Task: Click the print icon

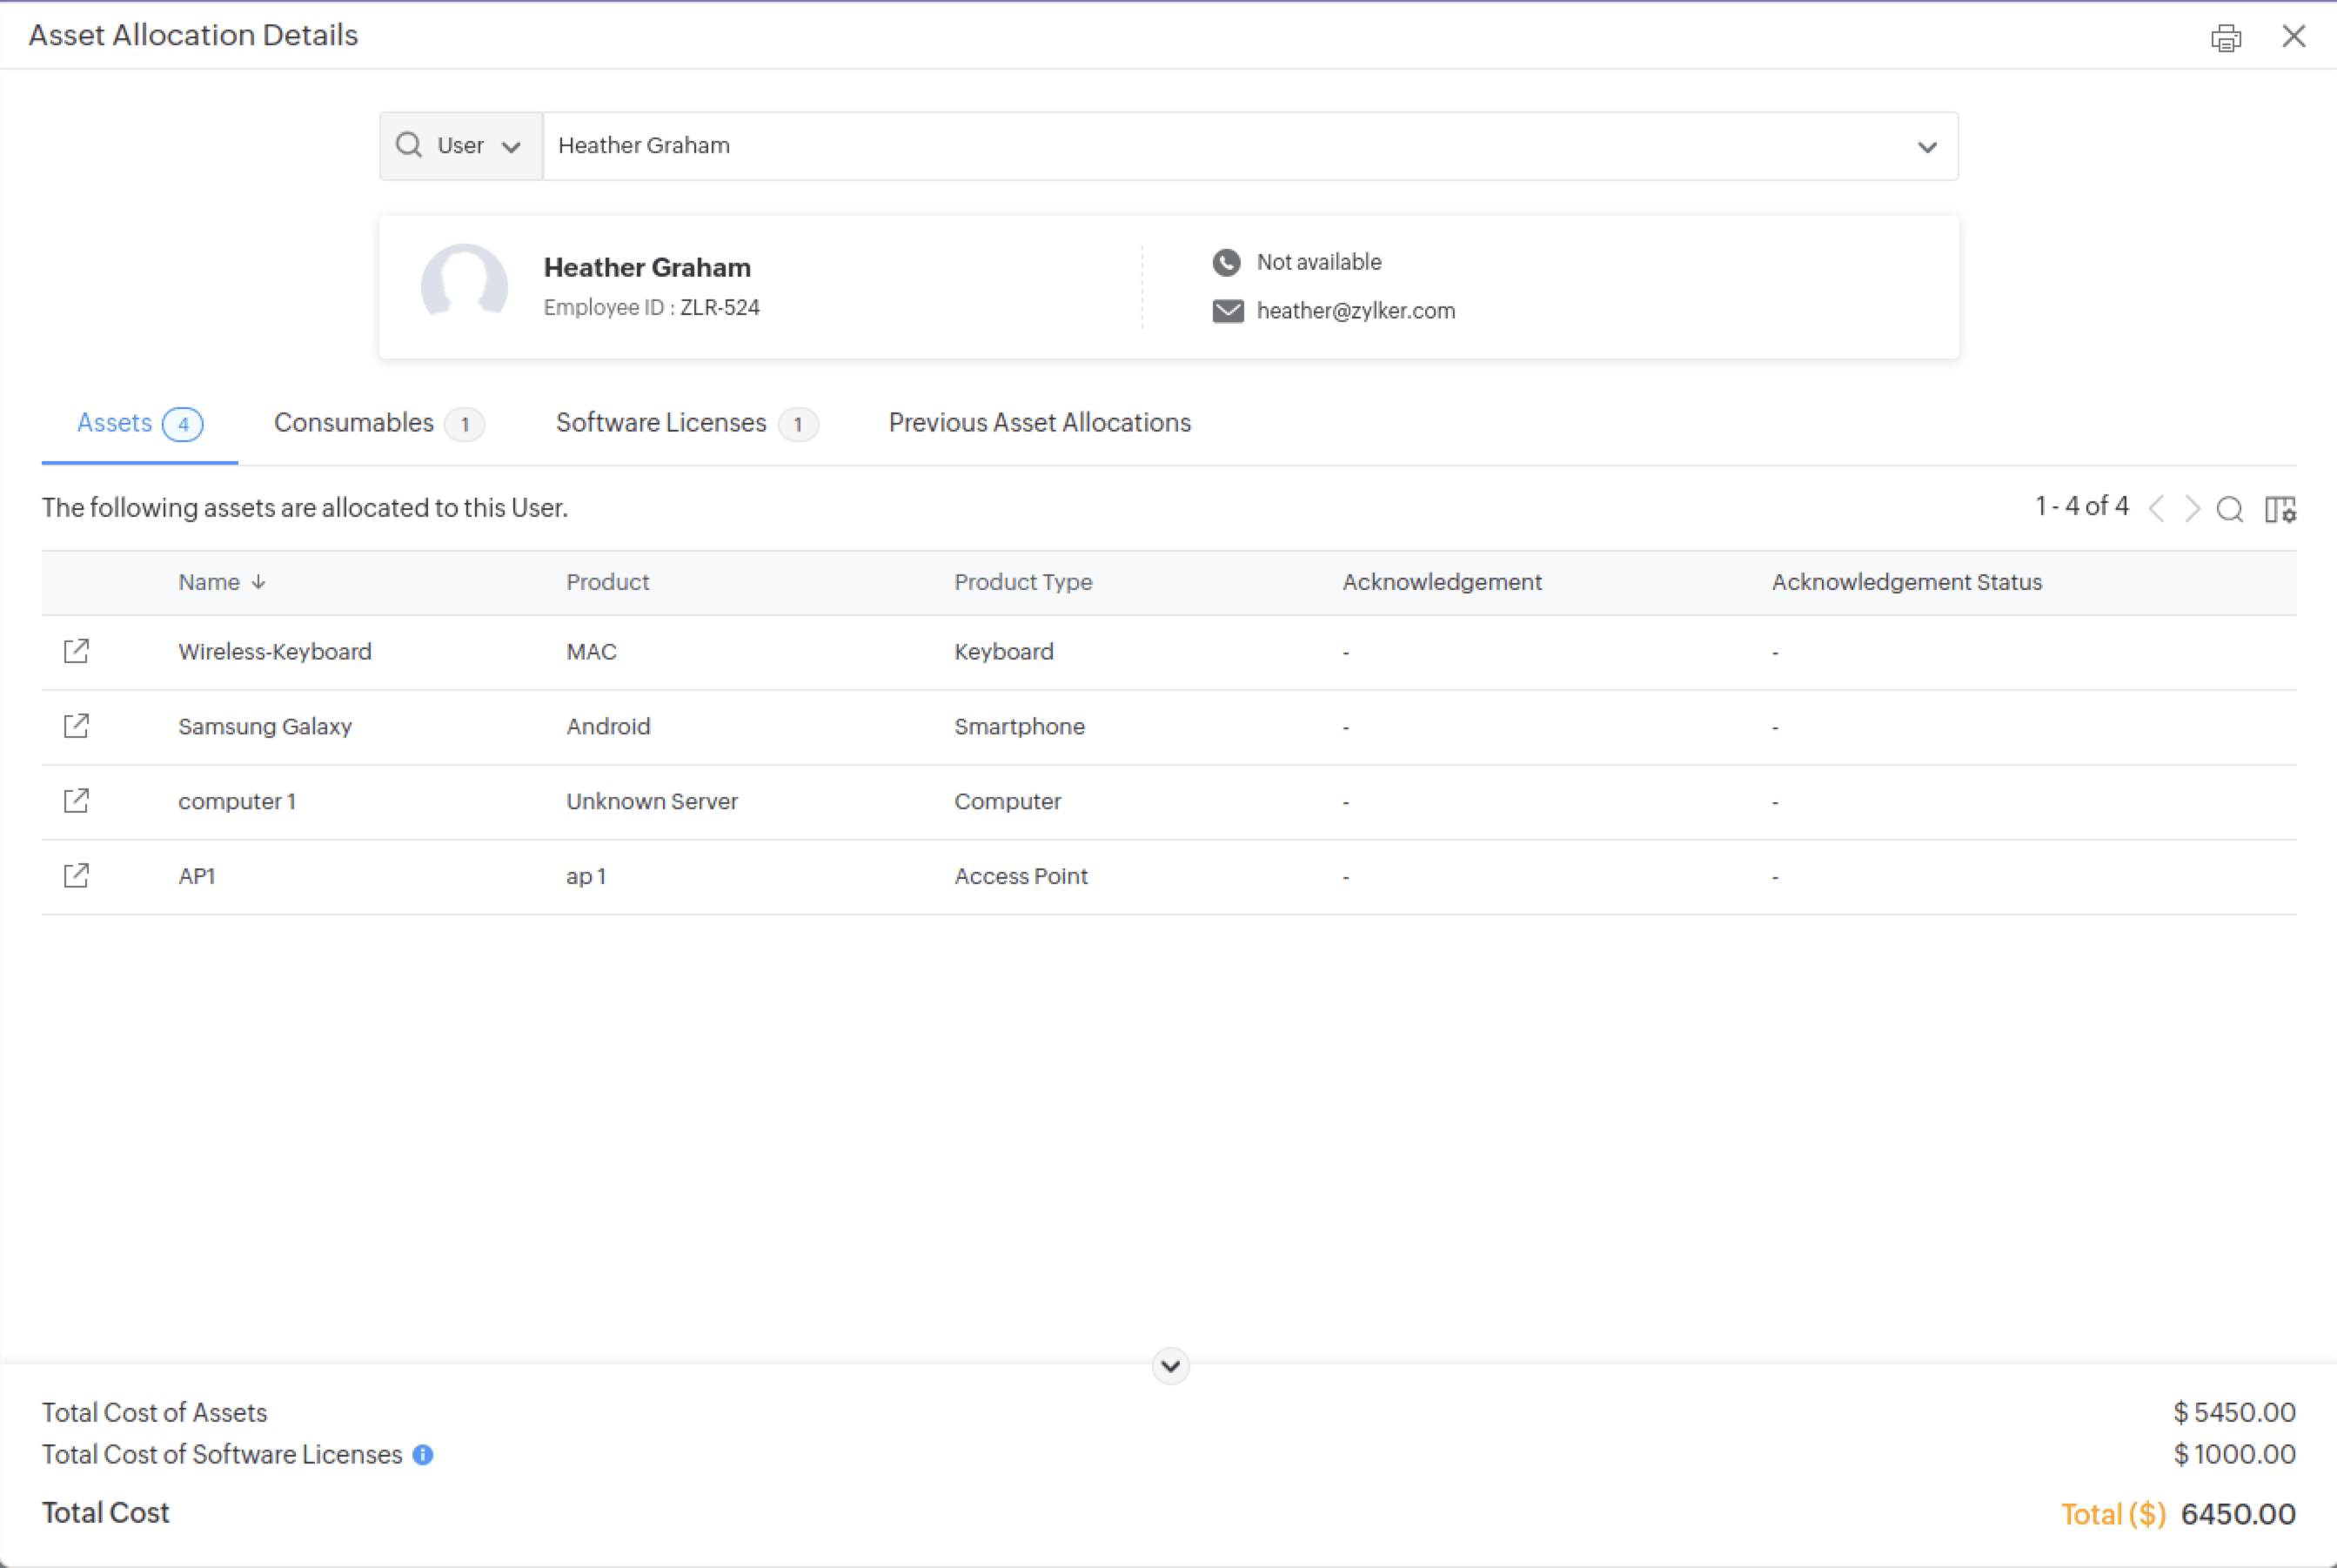Action: click(2225, 38)
